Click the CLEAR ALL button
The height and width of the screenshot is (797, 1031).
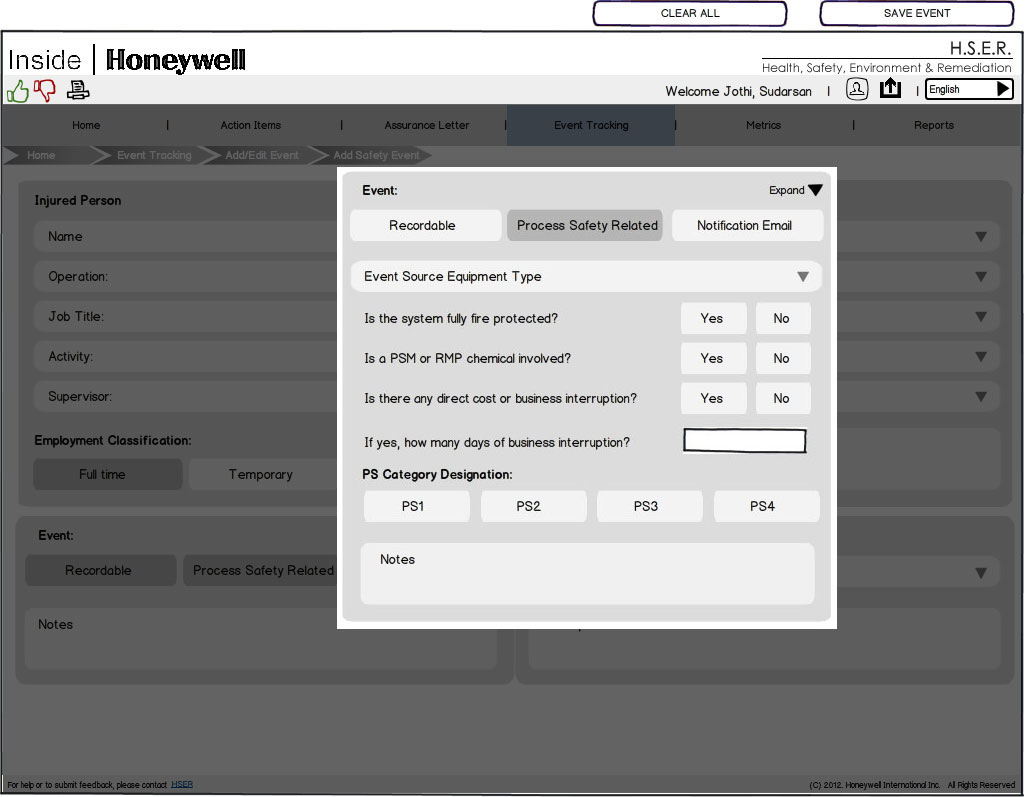690,14
